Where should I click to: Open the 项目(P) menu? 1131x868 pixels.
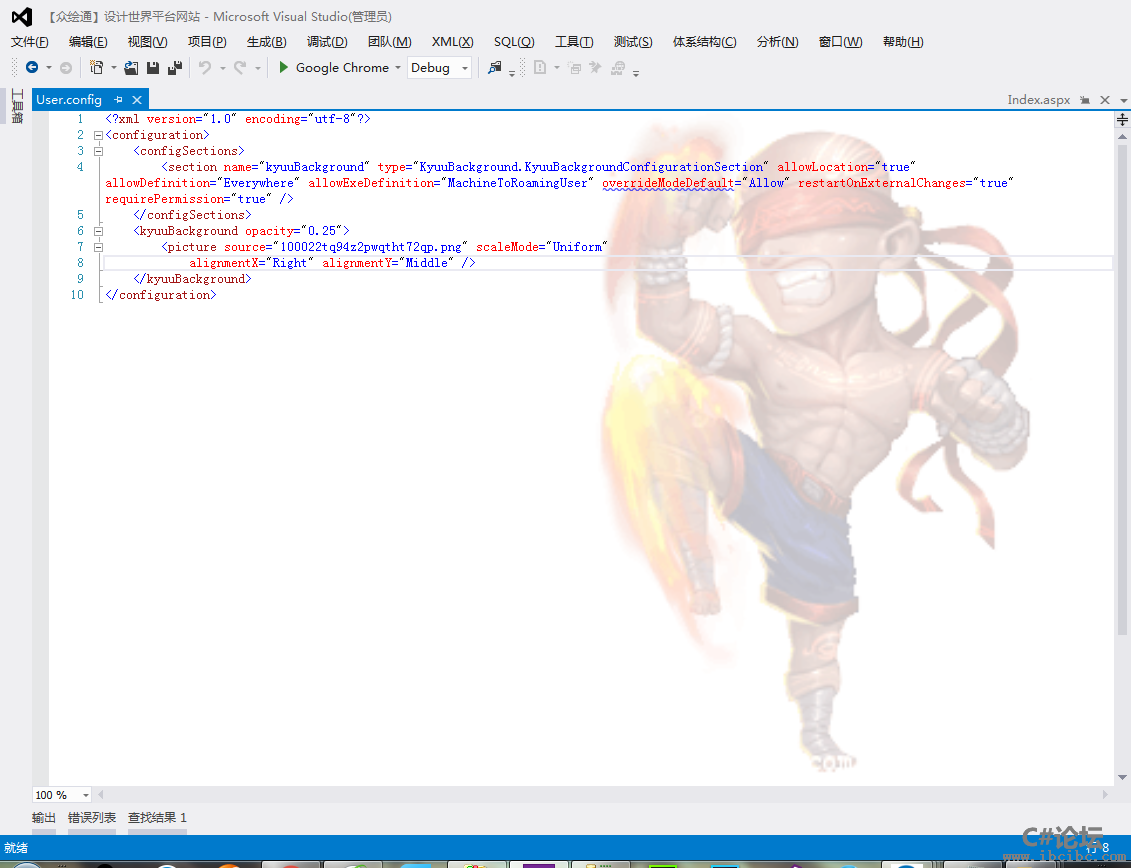point(207,42)
